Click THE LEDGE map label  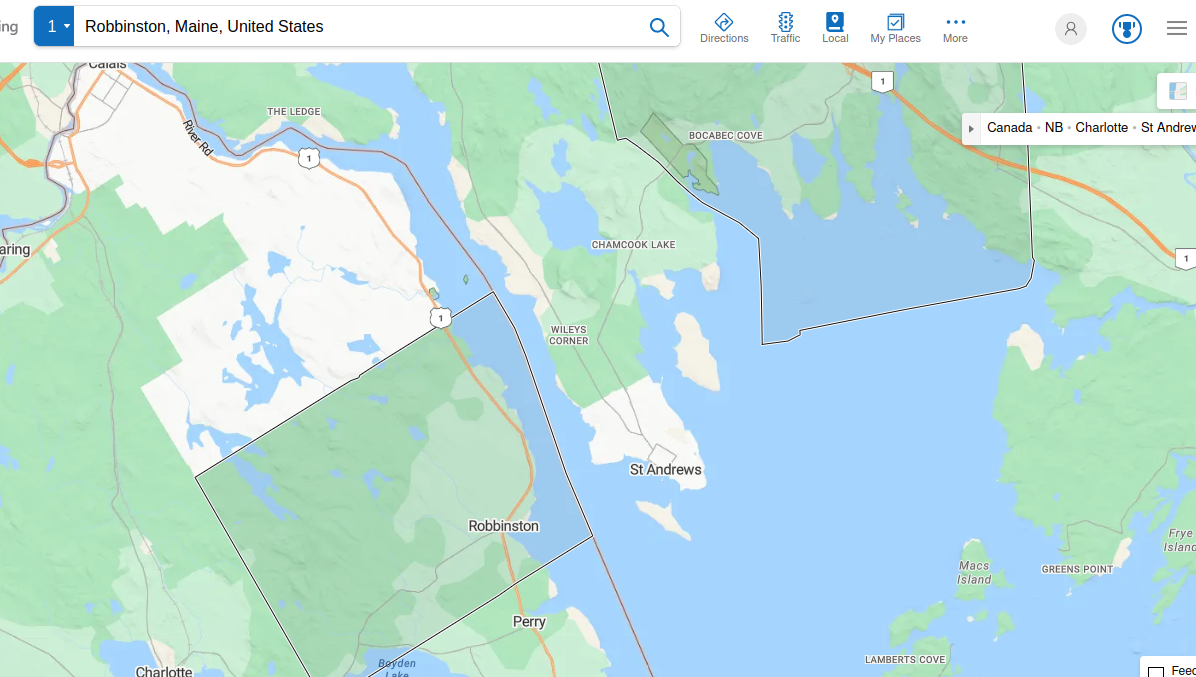pos(294,111)
